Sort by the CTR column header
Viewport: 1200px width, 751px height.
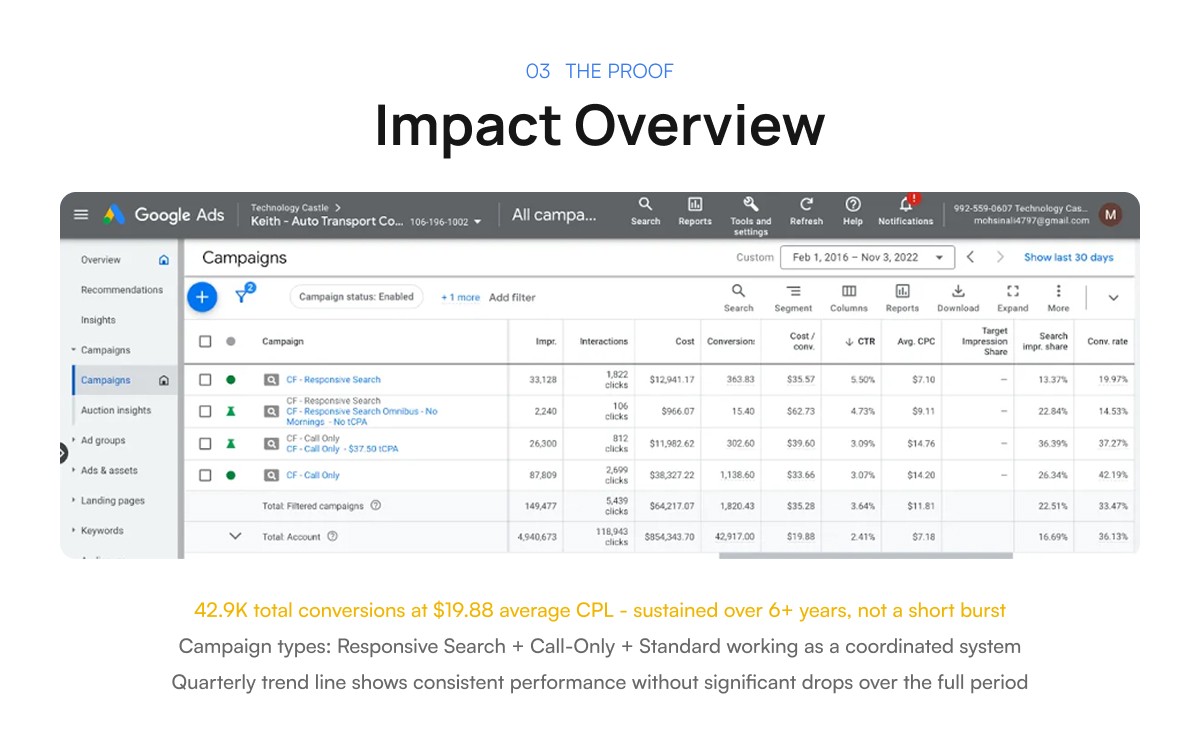(x=860, y=341)
